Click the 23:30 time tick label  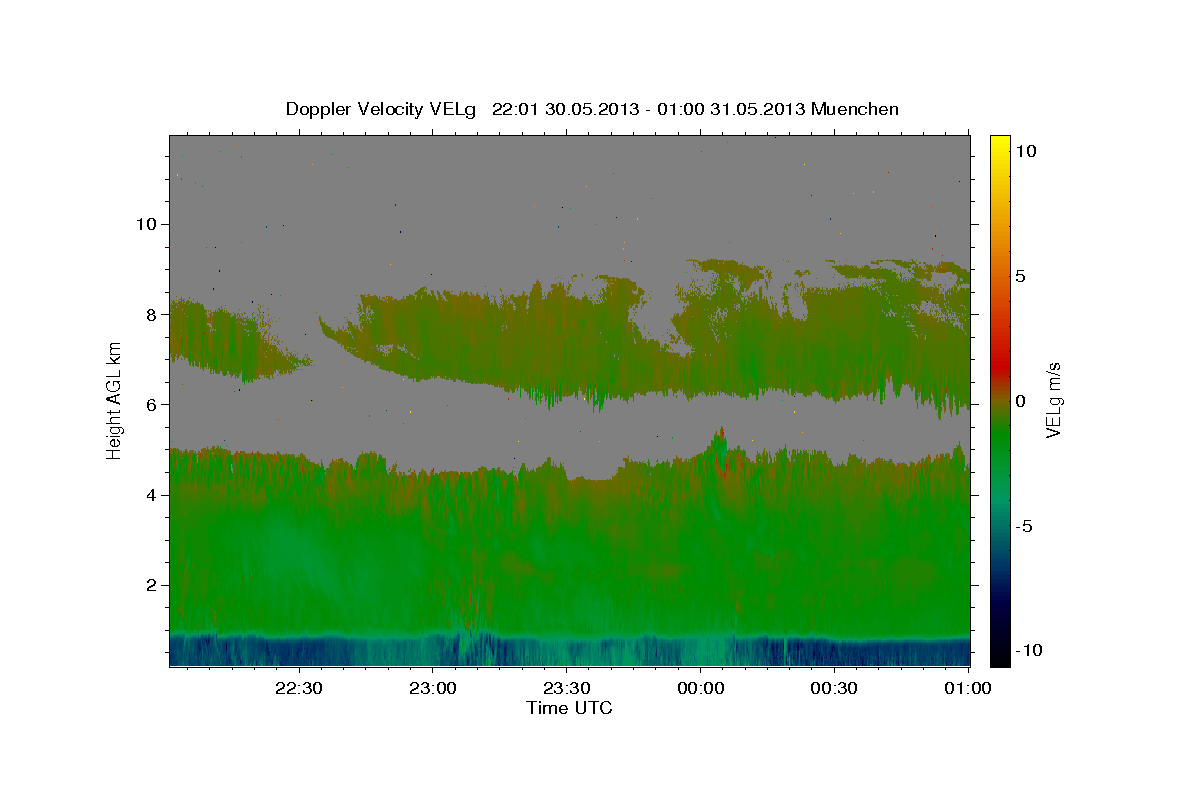(x=567, y=688)
